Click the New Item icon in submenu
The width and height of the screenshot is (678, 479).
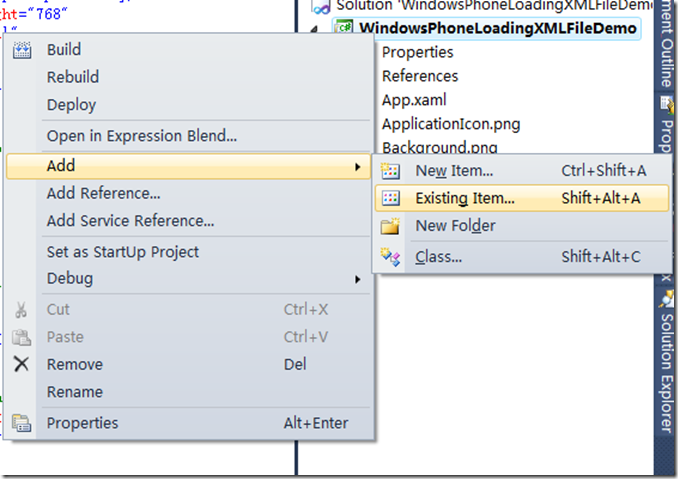coord(390,171)
